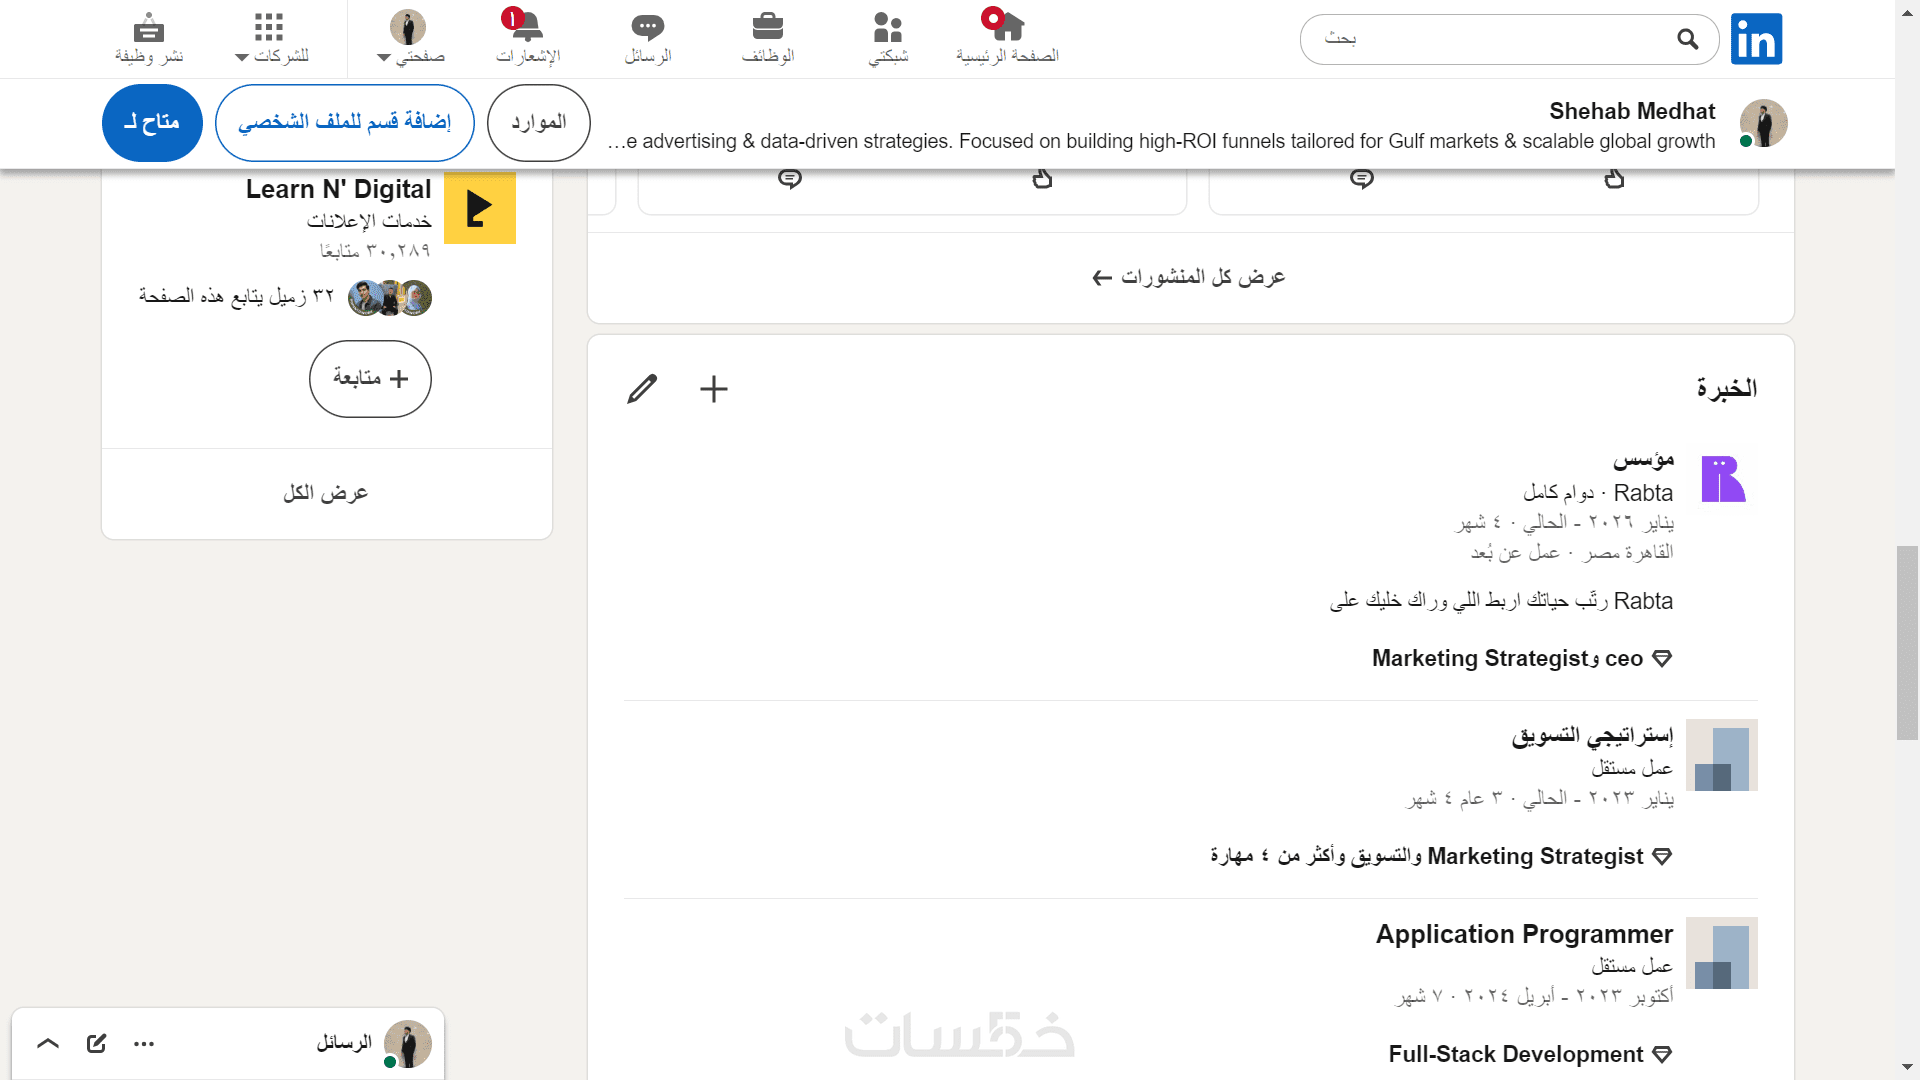Click the pencil edit experience icon

[642, 389]
